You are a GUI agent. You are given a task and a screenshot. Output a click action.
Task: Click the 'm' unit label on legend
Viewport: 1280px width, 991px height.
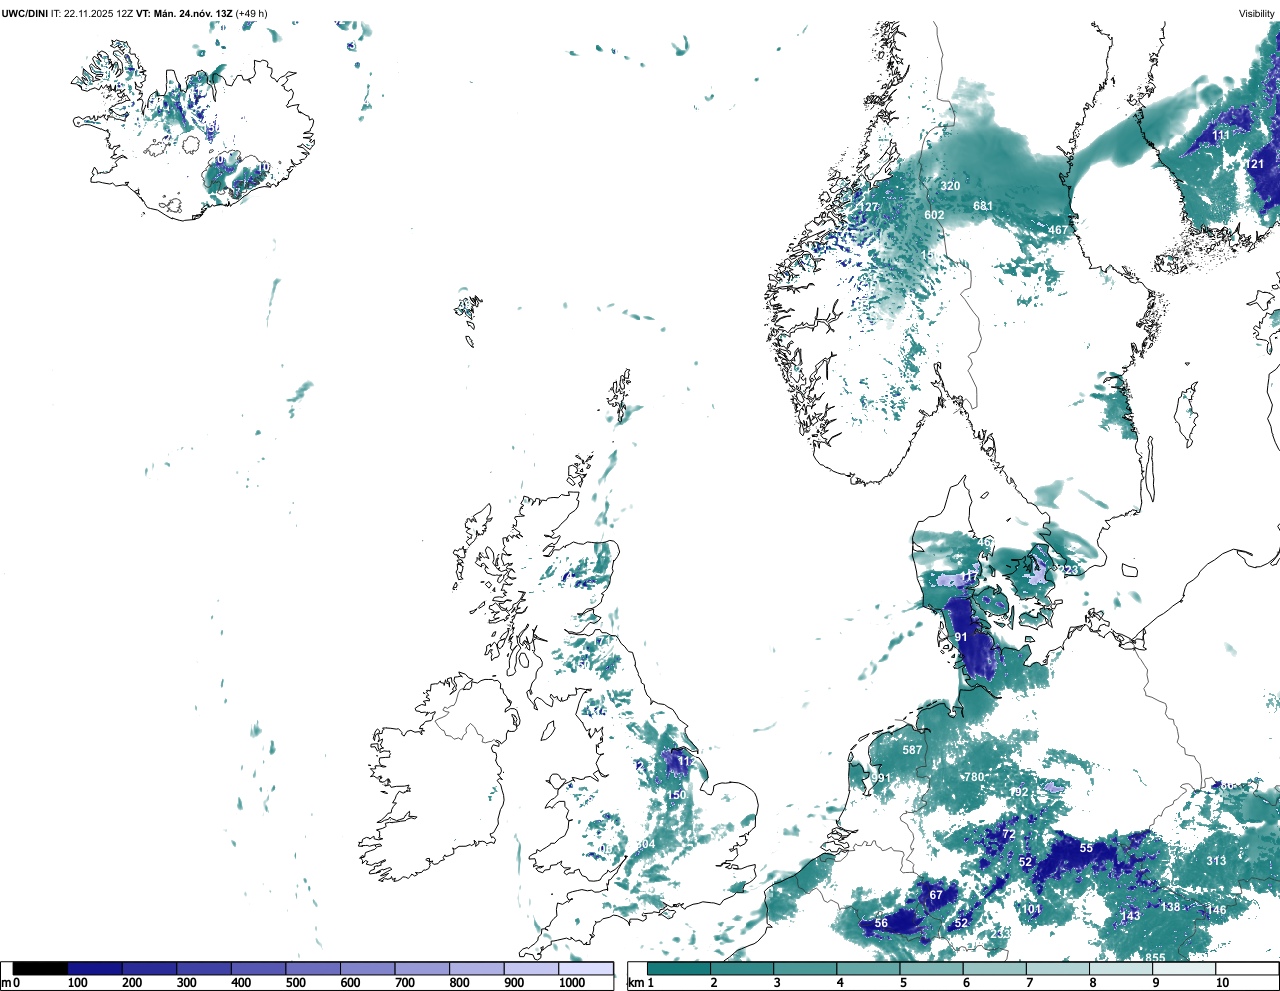tap(6, 983)
